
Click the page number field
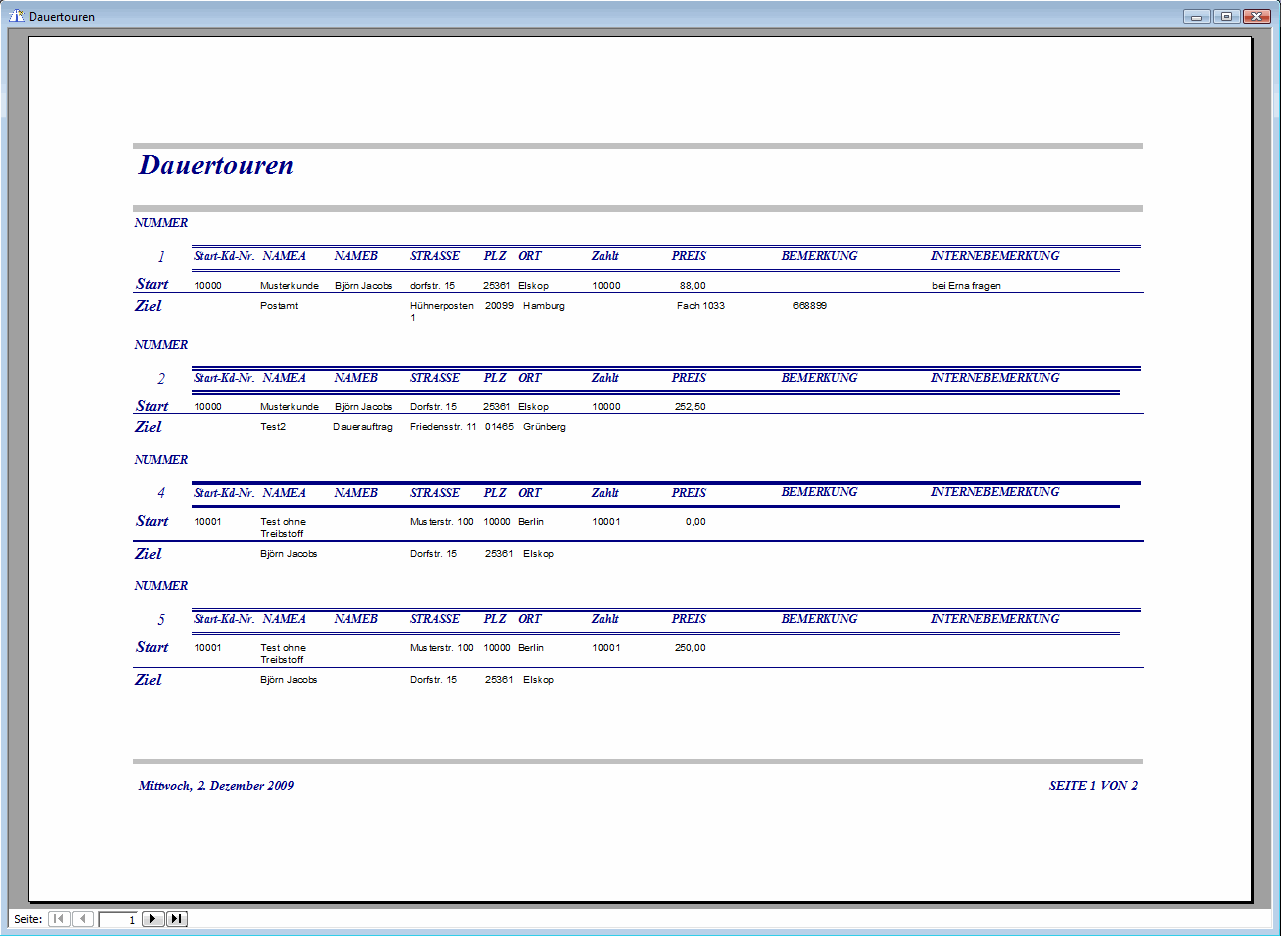pyautogui.click(x=119, y=919)
